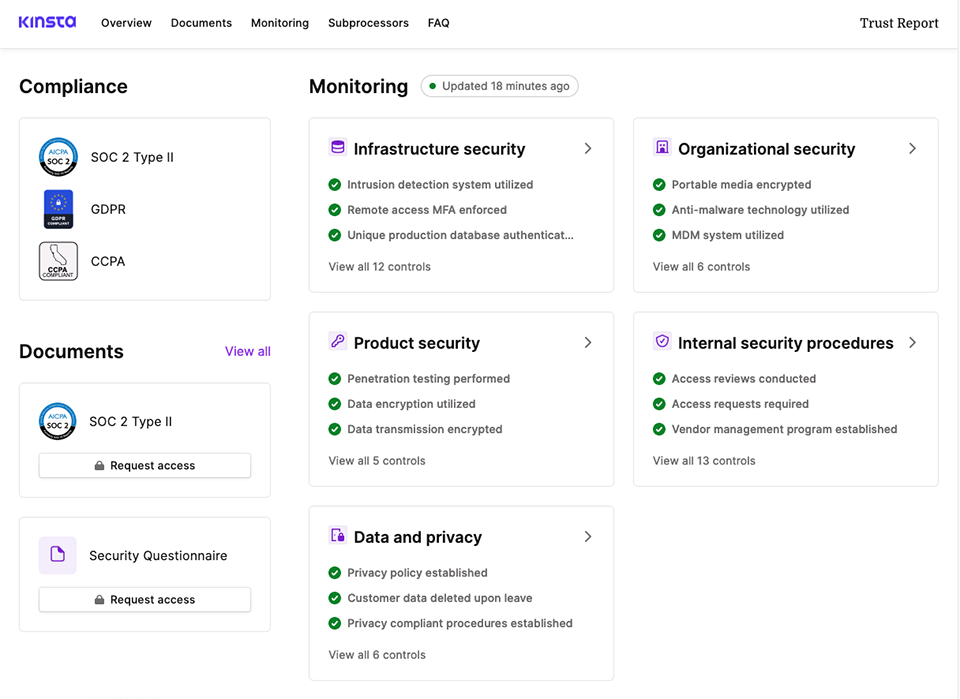Open the FAQ section
Screen dimensions: 960x699
(x=438, y=22)
